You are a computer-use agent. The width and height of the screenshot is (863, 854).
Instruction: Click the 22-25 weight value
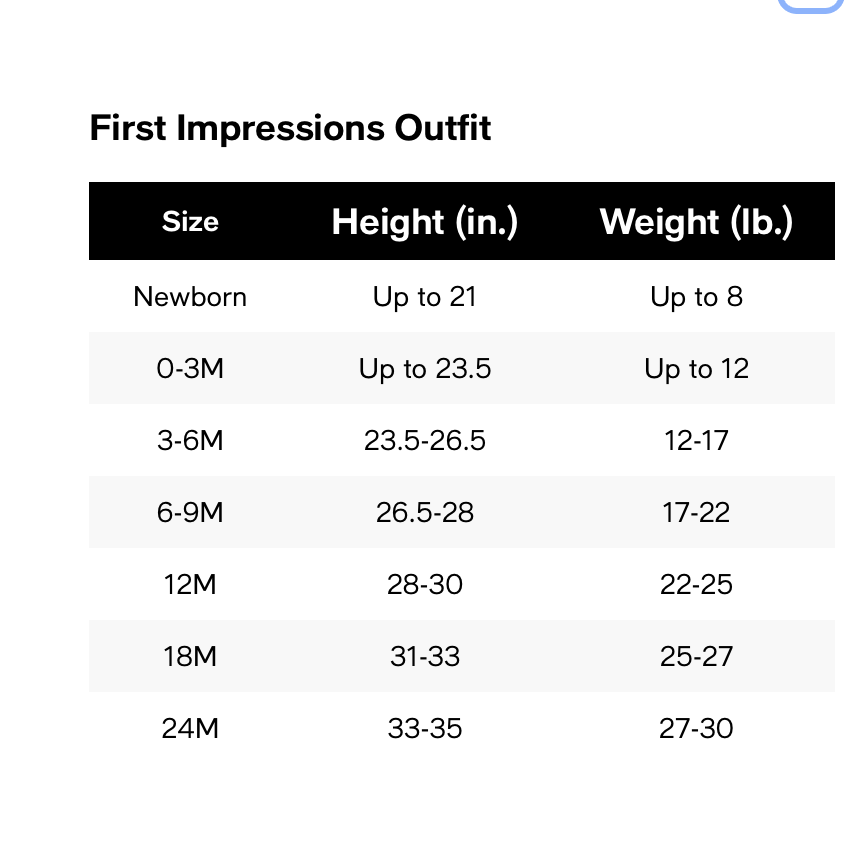(x=696, y=584)
